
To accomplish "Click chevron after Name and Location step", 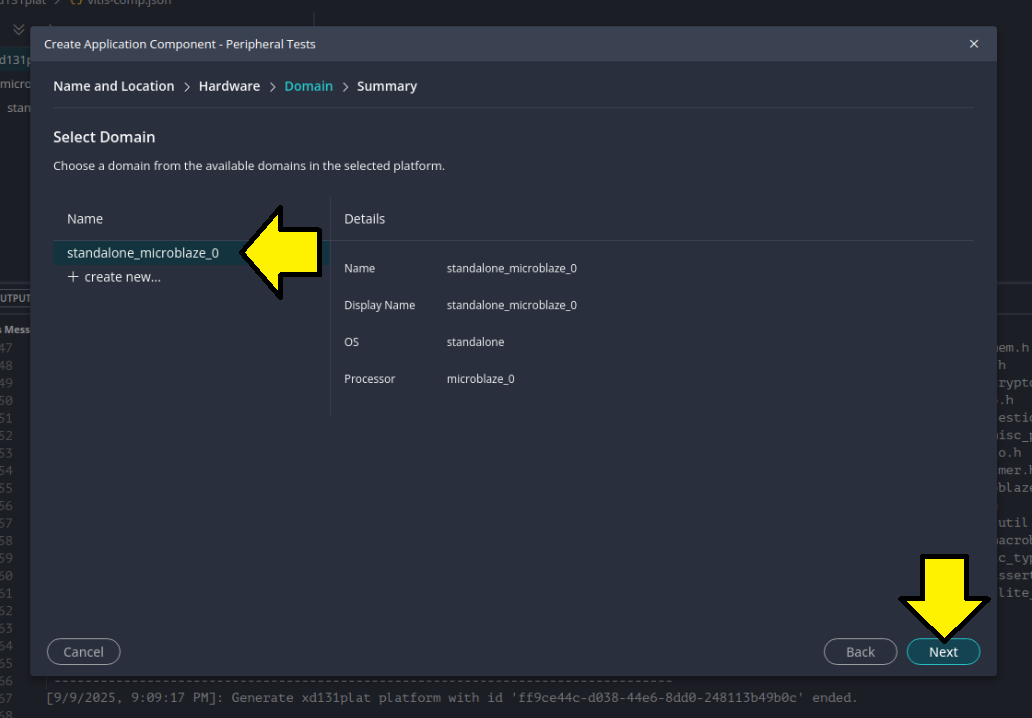I will coord(187,87).
